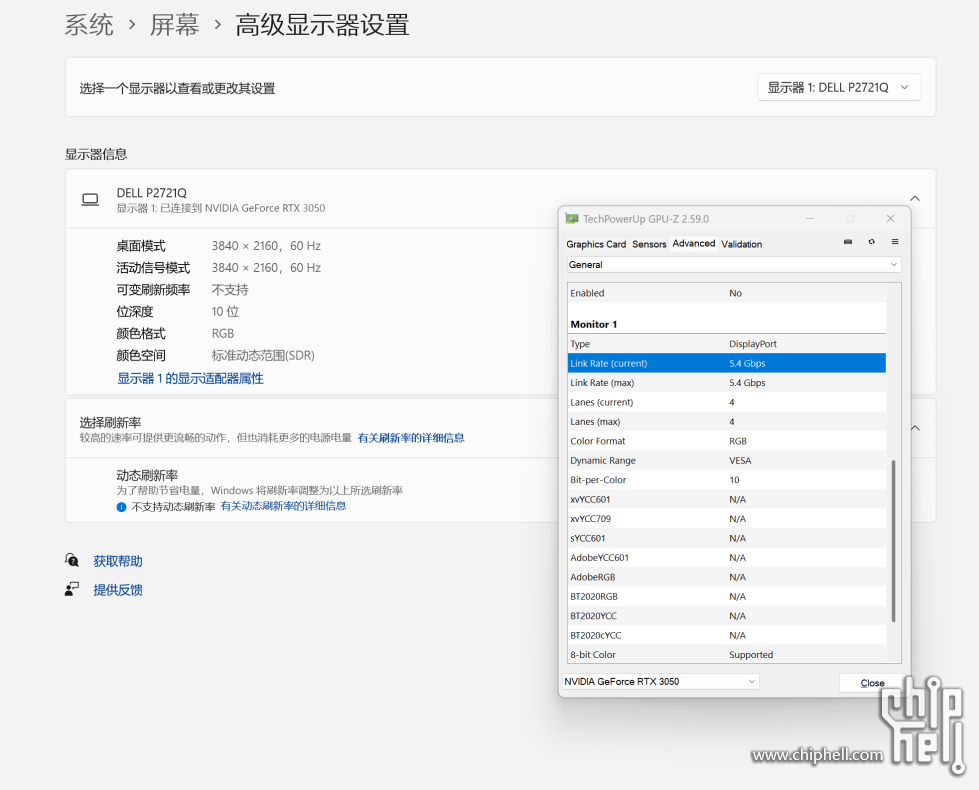The width and height of the screenshot is (979, 790).
Task: Go to 屏幕 in the breadcrumb
Action: click(174, 26)
